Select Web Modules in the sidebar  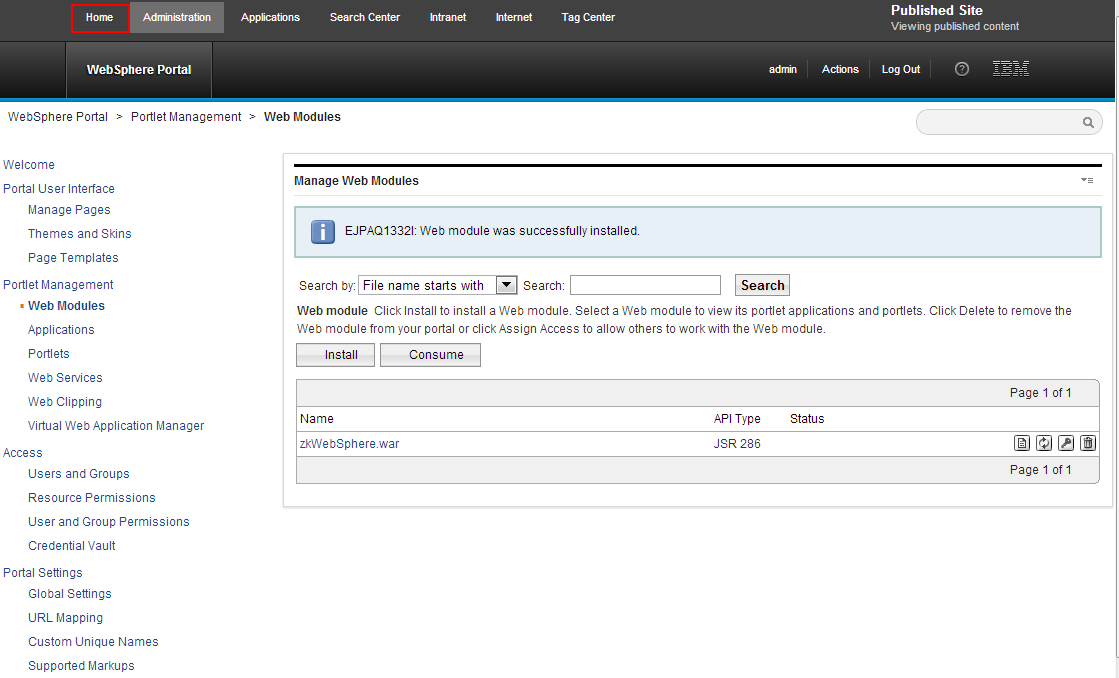point(66,305)
